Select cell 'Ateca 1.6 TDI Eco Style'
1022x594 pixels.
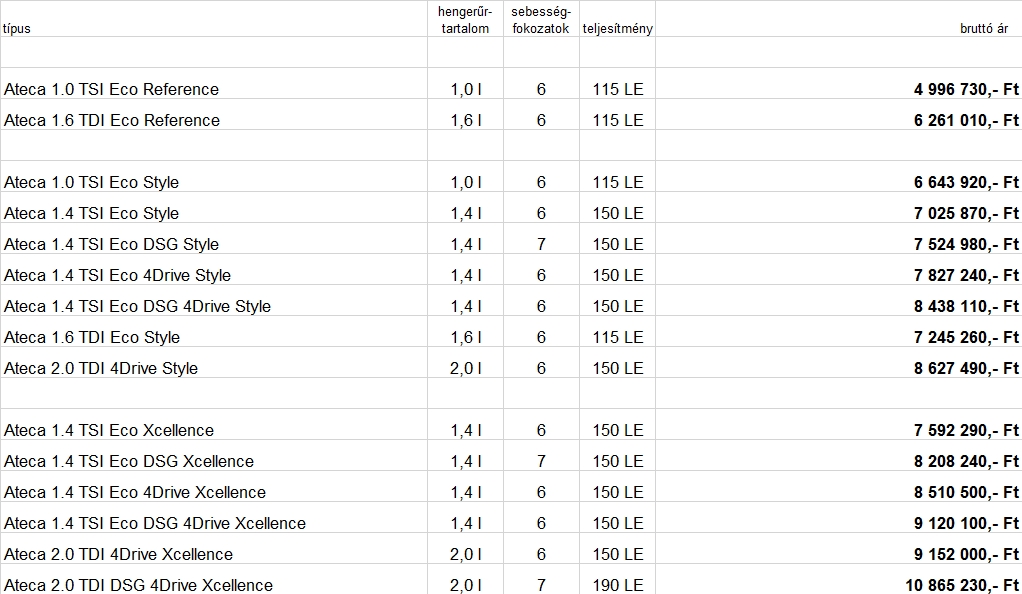[x=214, y=332]
